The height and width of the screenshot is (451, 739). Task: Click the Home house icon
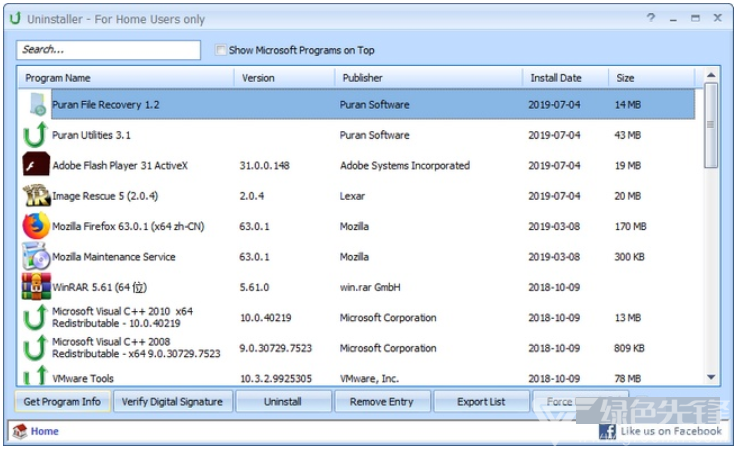pos(20,431)
